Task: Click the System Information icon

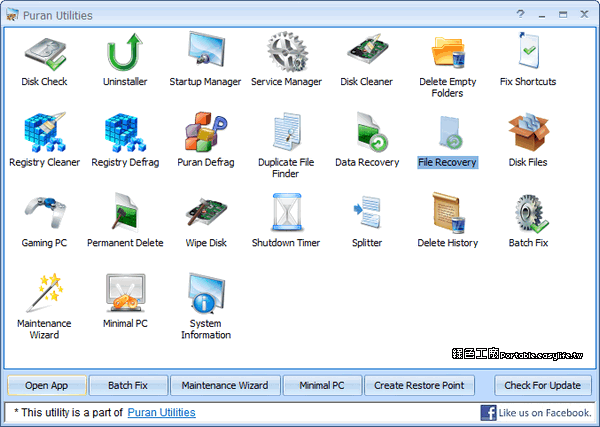Action: point(205,293)
